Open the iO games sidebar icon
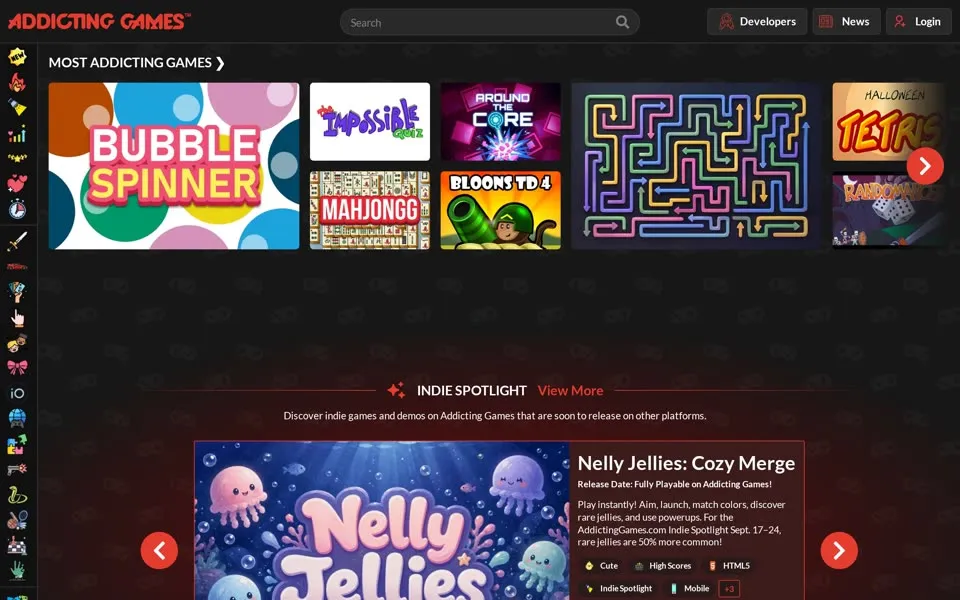This screenshot has height=600, width=960. click(17, 393)
